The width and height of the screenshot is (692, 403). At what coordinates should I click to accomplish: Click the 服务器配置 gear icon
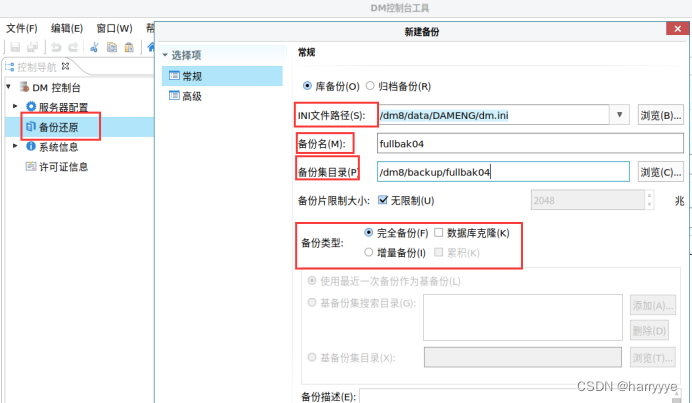pyautogui.click(x=30, y=106)
